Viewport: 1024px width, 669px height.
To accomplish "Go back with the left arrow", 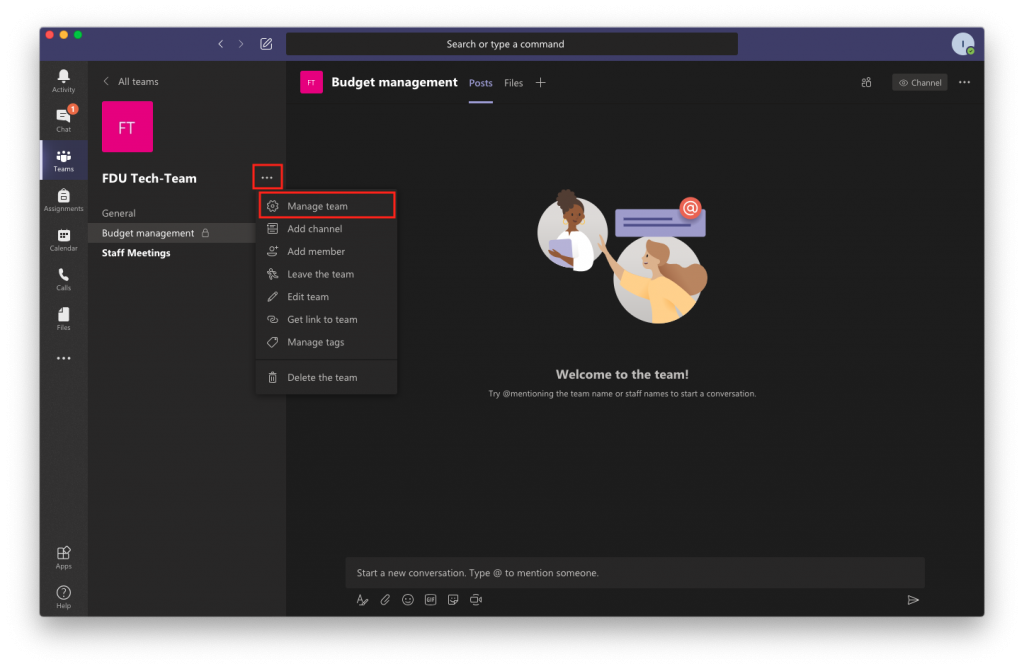I will click(x=221, y=44).
